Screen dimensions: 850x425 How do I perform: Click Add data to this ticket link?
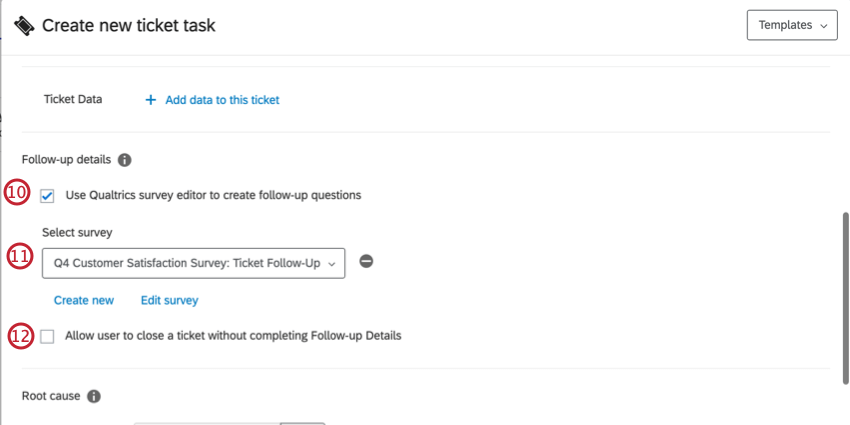tap(222, 100)
